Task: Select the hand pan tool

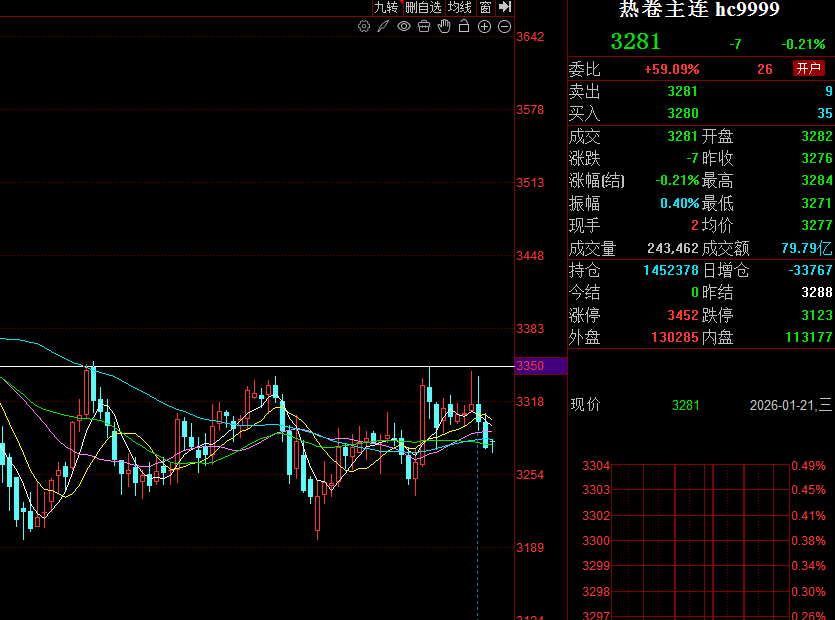Action: pyautogui.click(x=444, y=26)
